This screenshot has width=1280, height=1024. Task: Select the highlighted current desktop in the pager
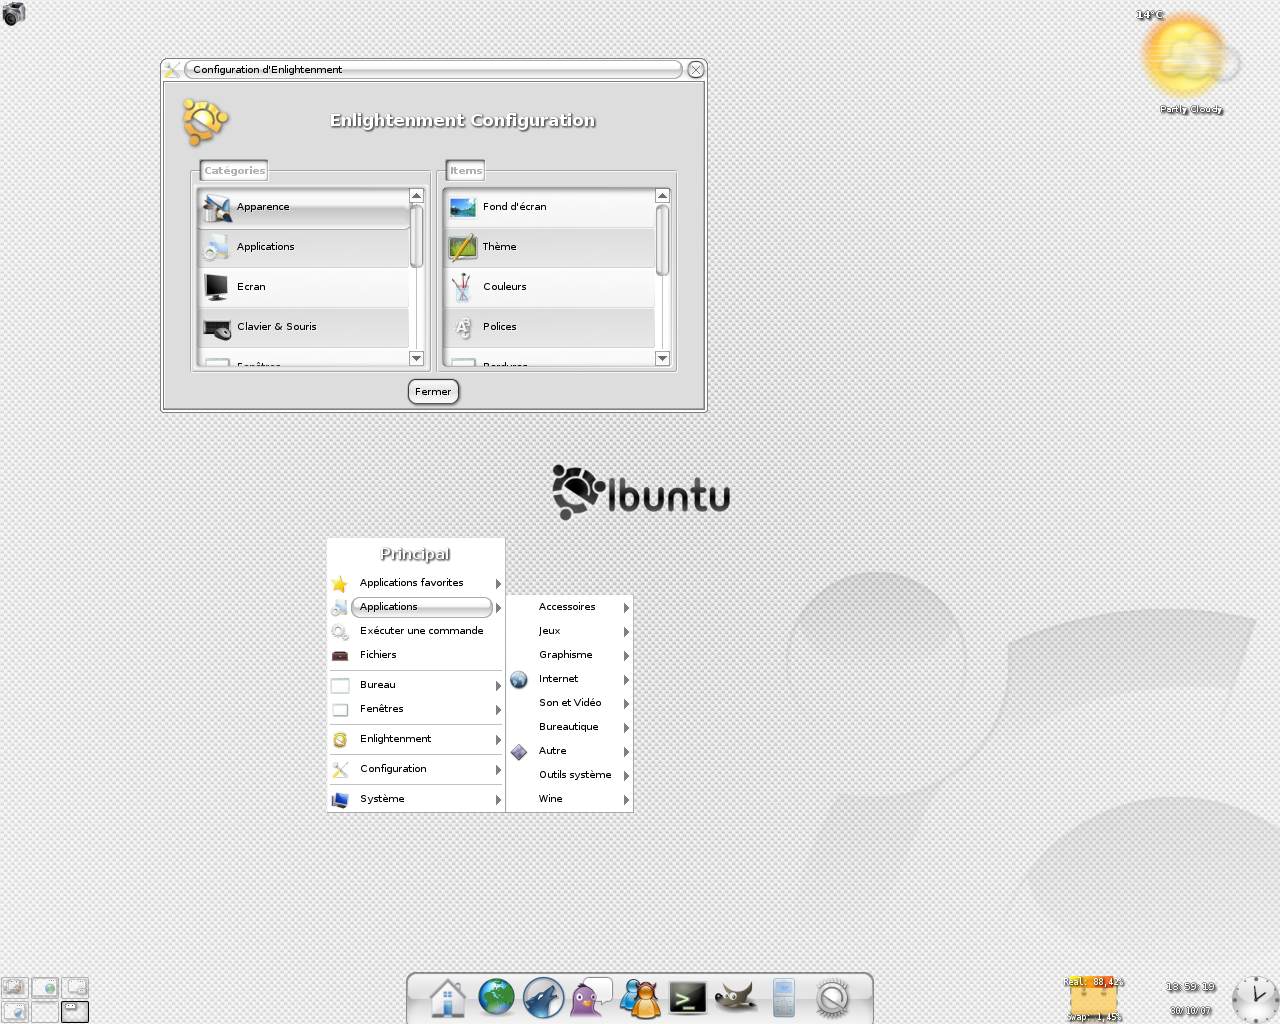[75, 1012]
